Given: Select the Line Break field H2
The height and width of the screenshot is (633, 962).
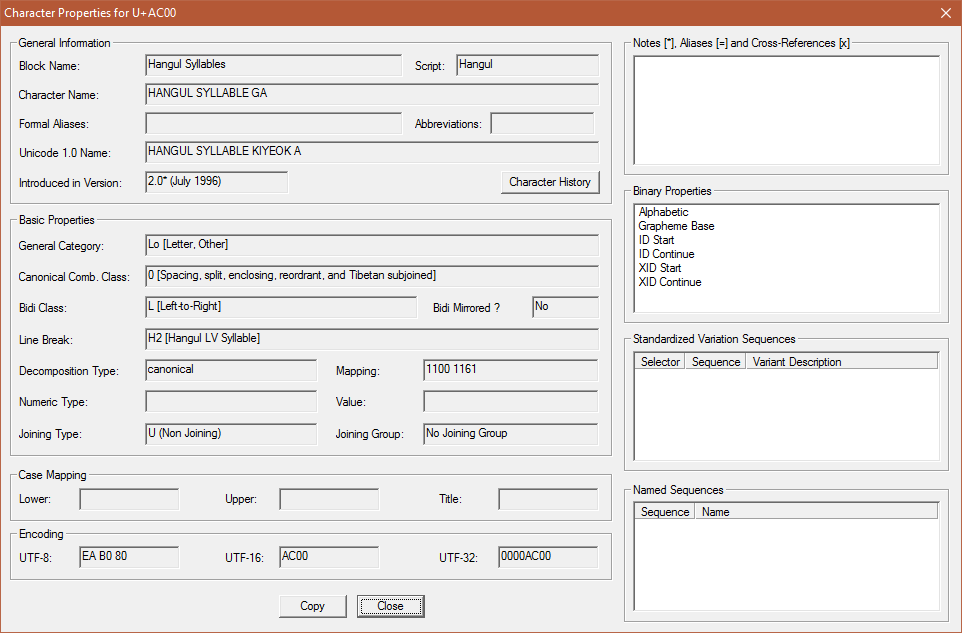Looking at the screenshot, I should 372,339.
